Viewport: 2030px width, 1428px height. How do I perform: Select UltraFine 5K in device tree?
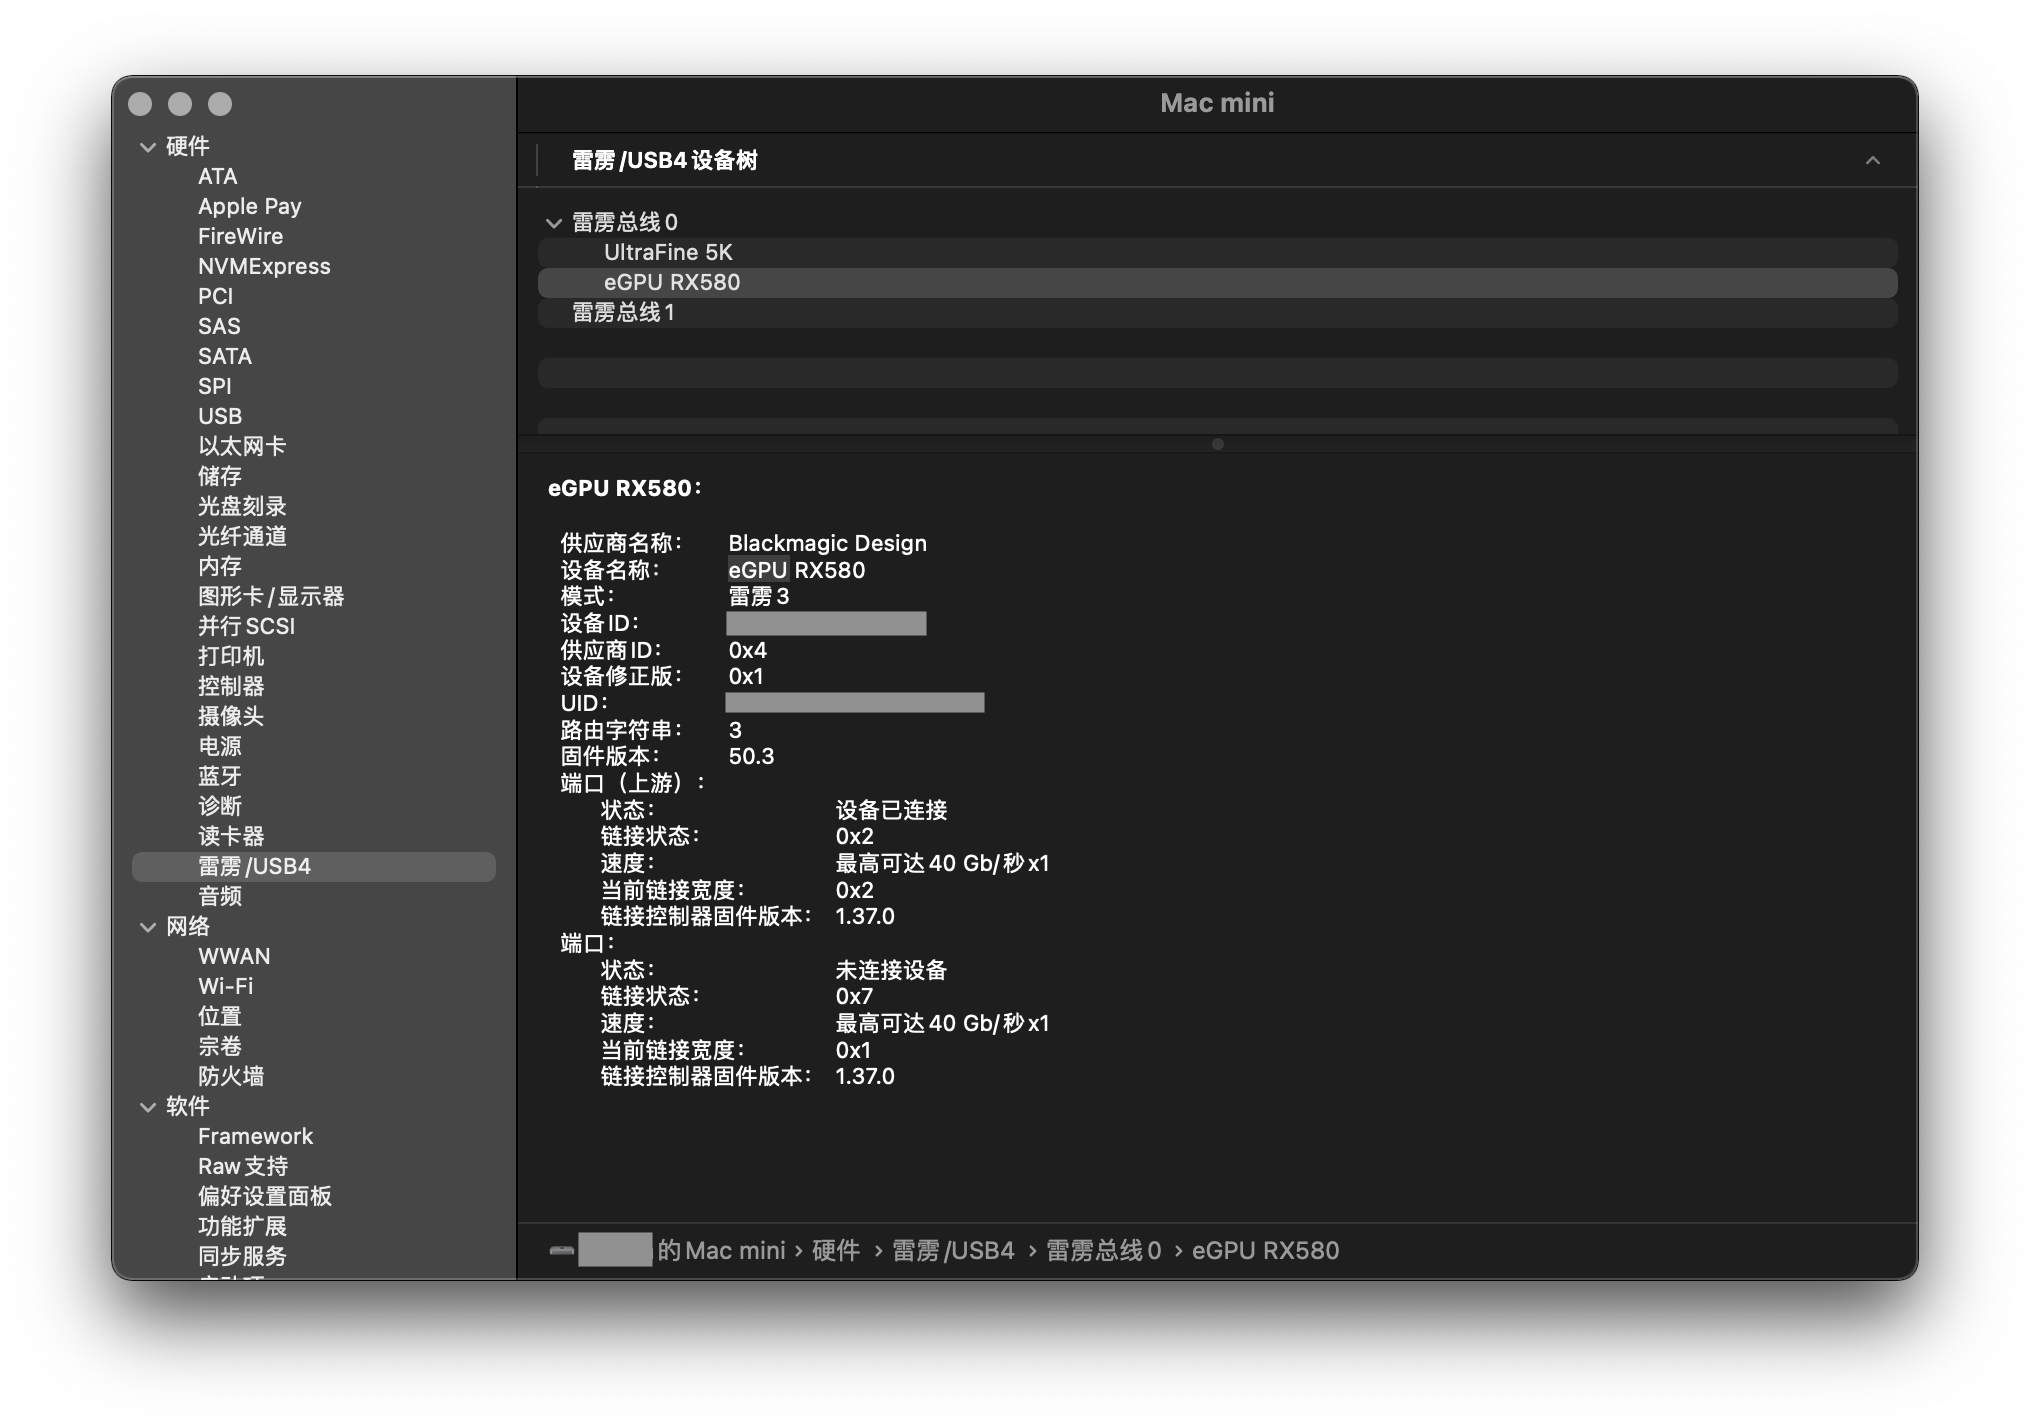coord(668,253)
